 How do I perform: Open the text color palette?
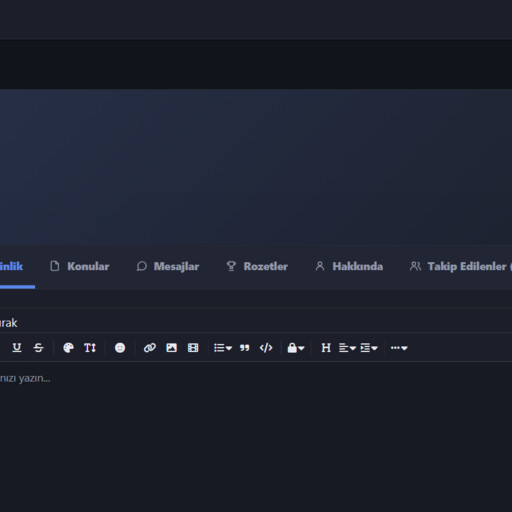pos(68,348)
